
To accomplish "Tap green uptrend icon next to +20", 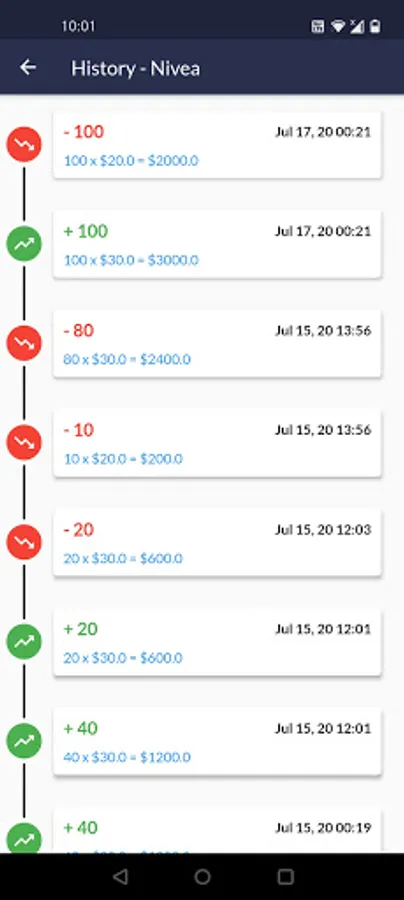I will coord(24,642).
